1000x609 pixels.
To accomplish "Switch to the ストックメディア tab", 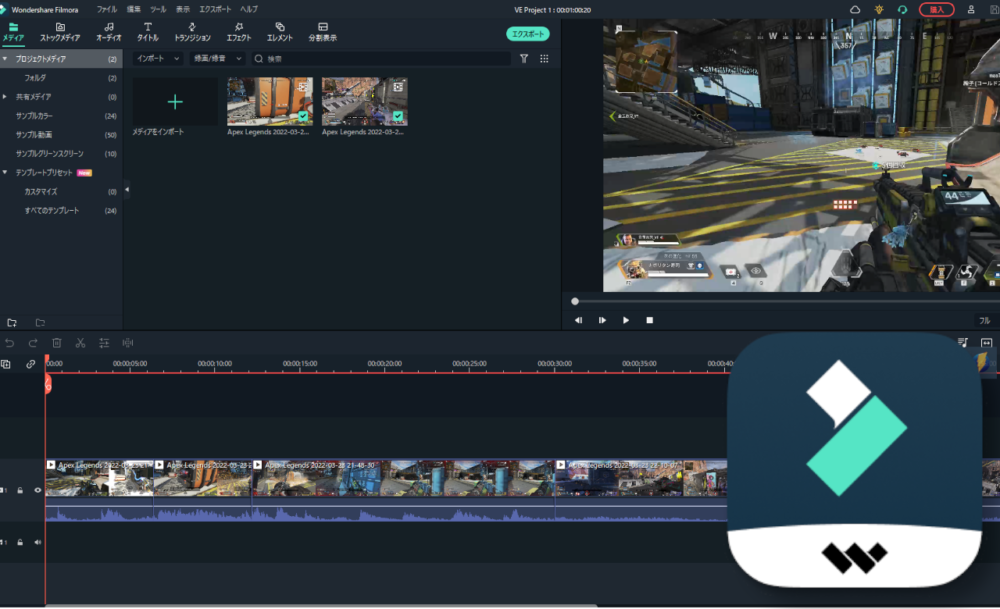I will click(60, 30).
